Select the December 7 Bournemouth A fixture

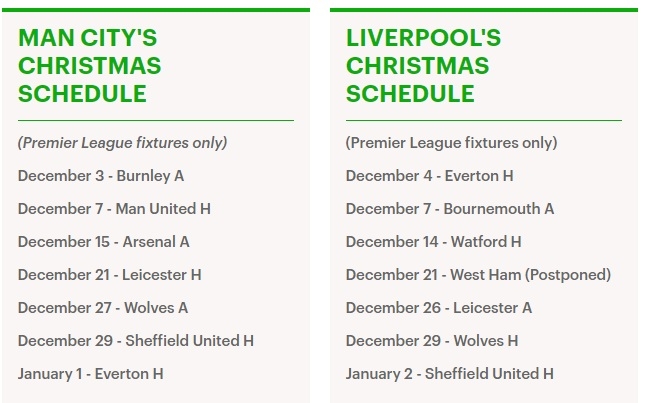(450, 209)
